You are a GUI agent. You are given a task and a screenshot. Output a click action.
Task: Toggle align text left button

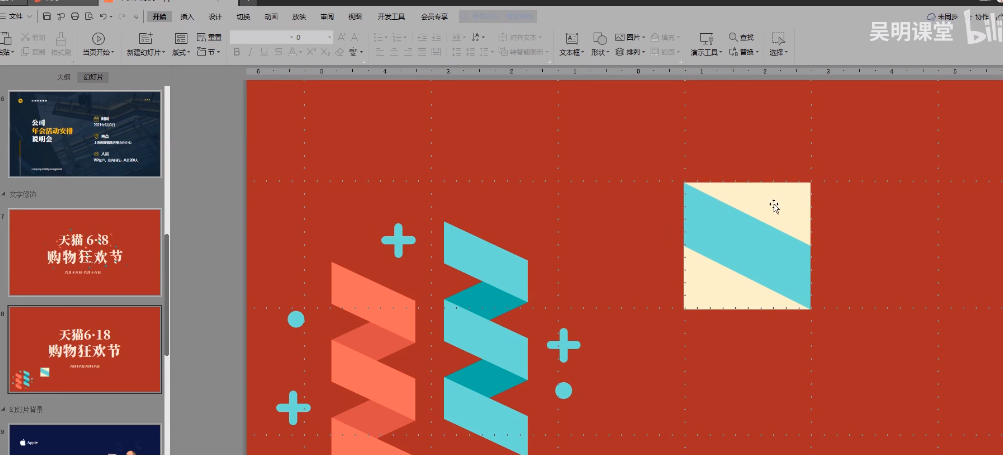379,52
